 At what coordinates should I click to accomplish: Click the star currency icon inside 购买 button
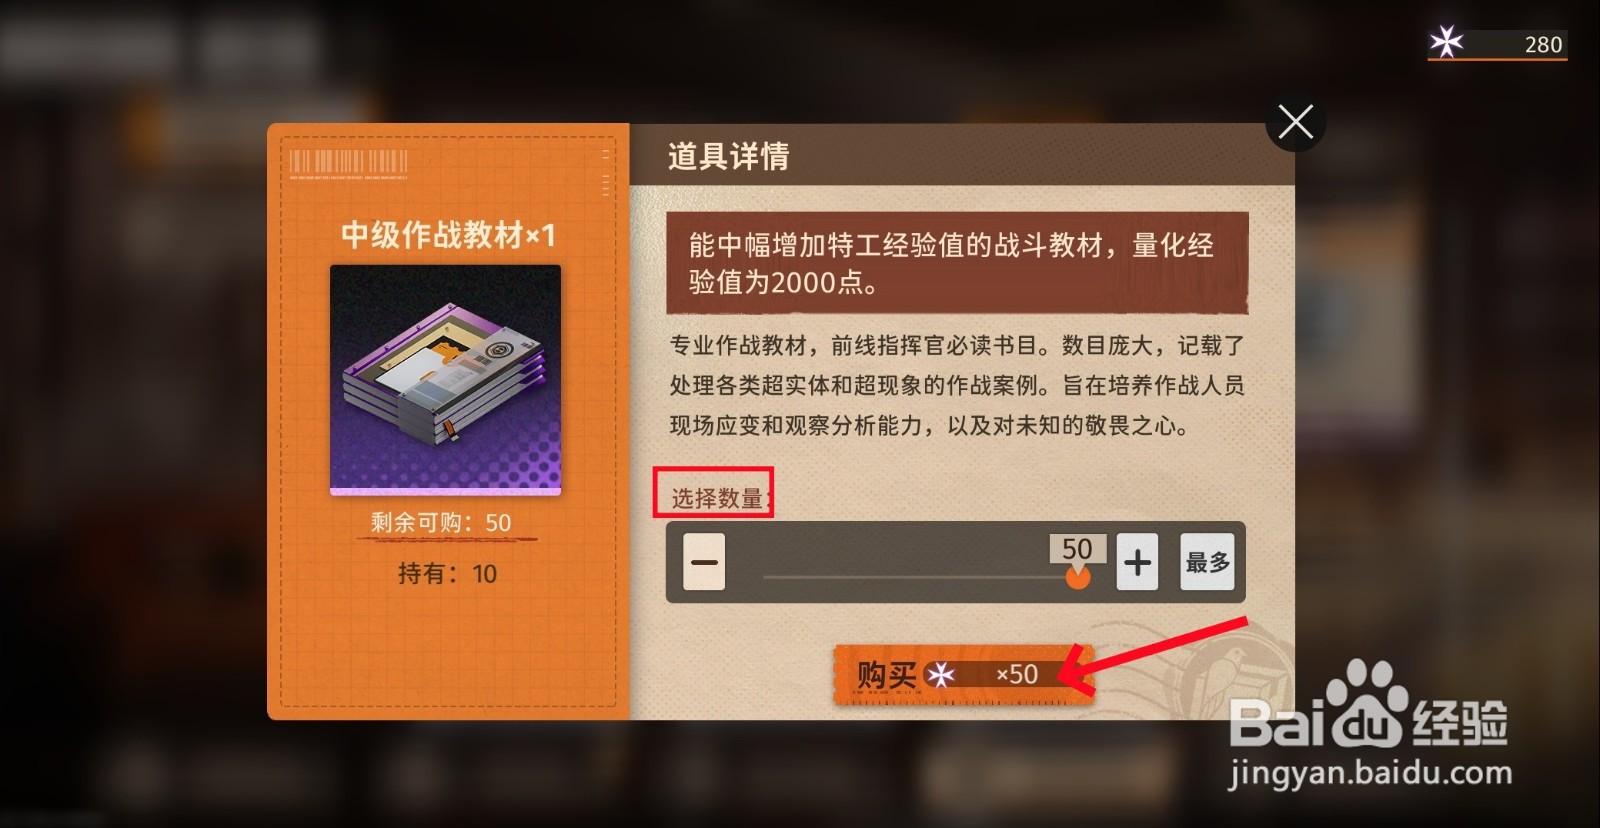pyautogui.click(x=940, y=675)
